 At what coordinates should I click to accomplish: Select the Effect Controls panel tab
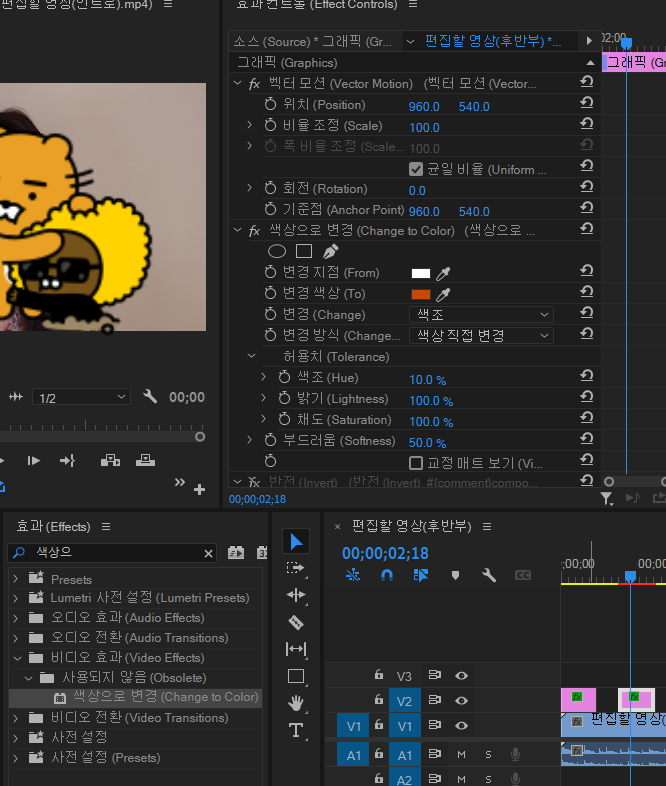coord(317,5)
